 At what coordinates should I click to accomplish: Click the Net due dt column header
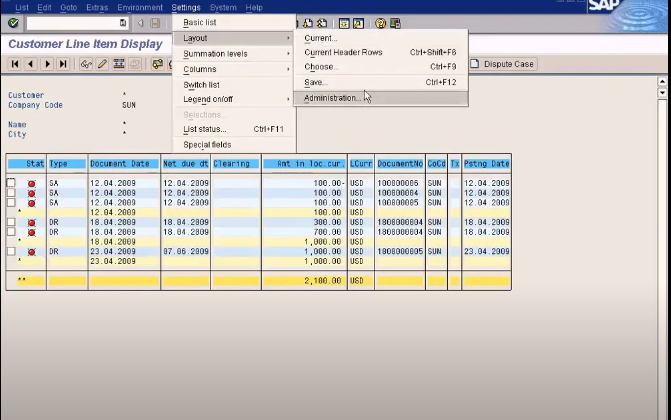[x=186, y=164]
